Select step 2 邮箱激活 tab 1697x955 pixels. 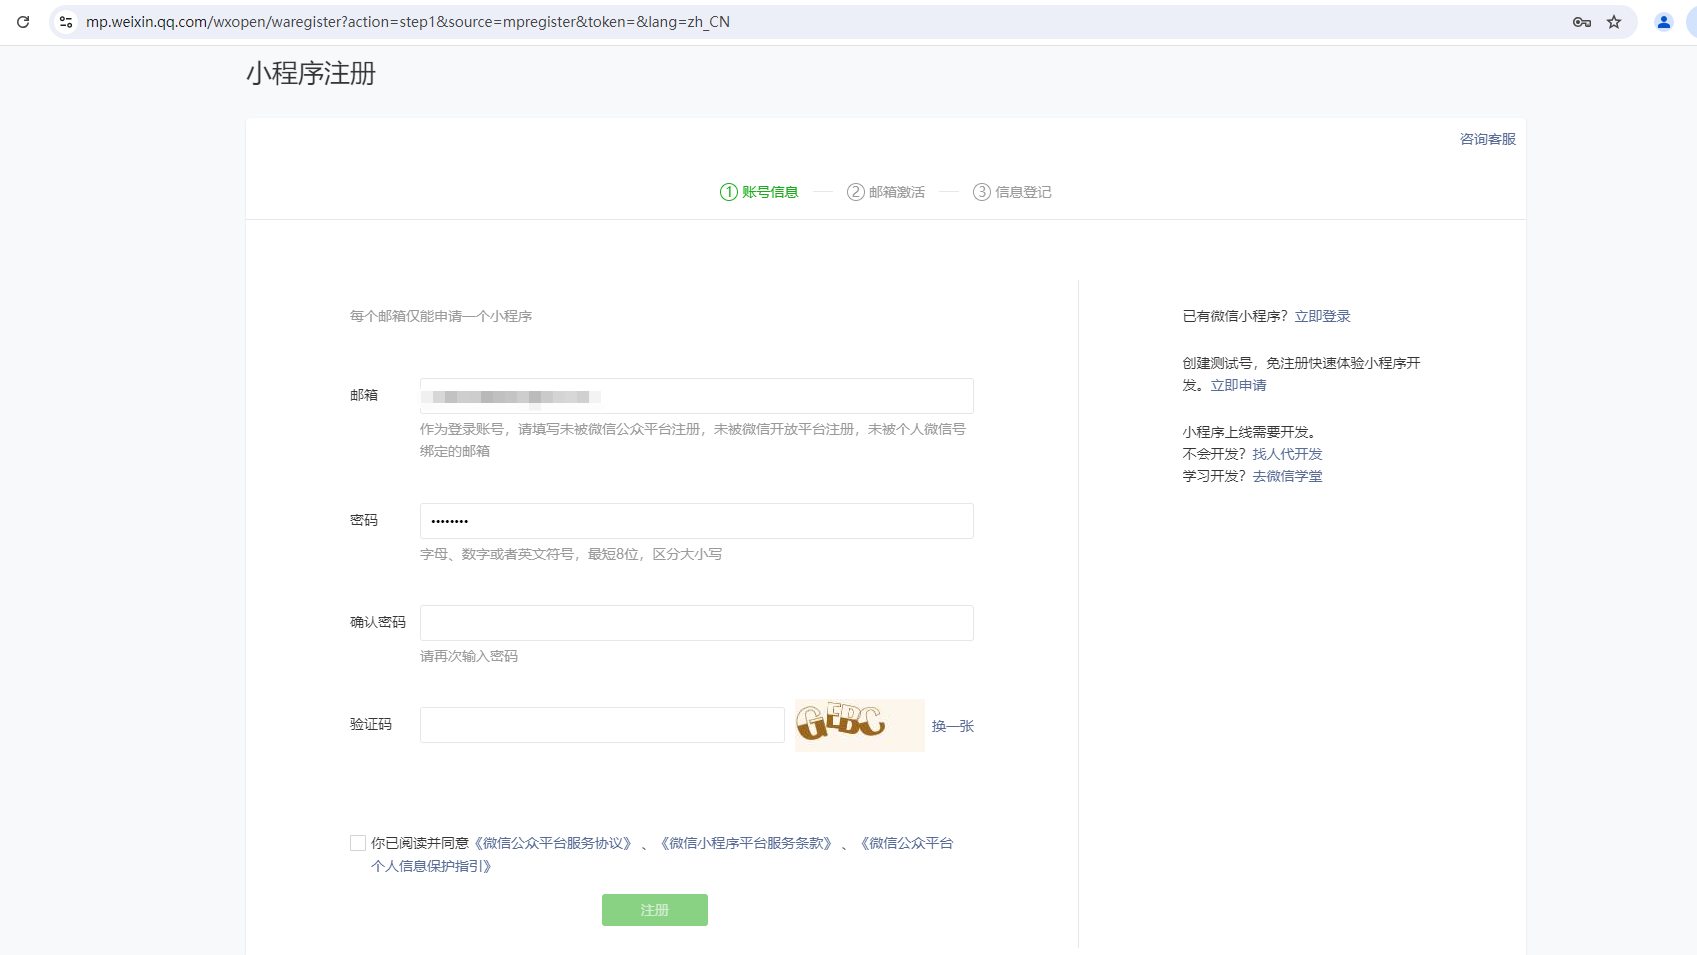click(886, 192)
